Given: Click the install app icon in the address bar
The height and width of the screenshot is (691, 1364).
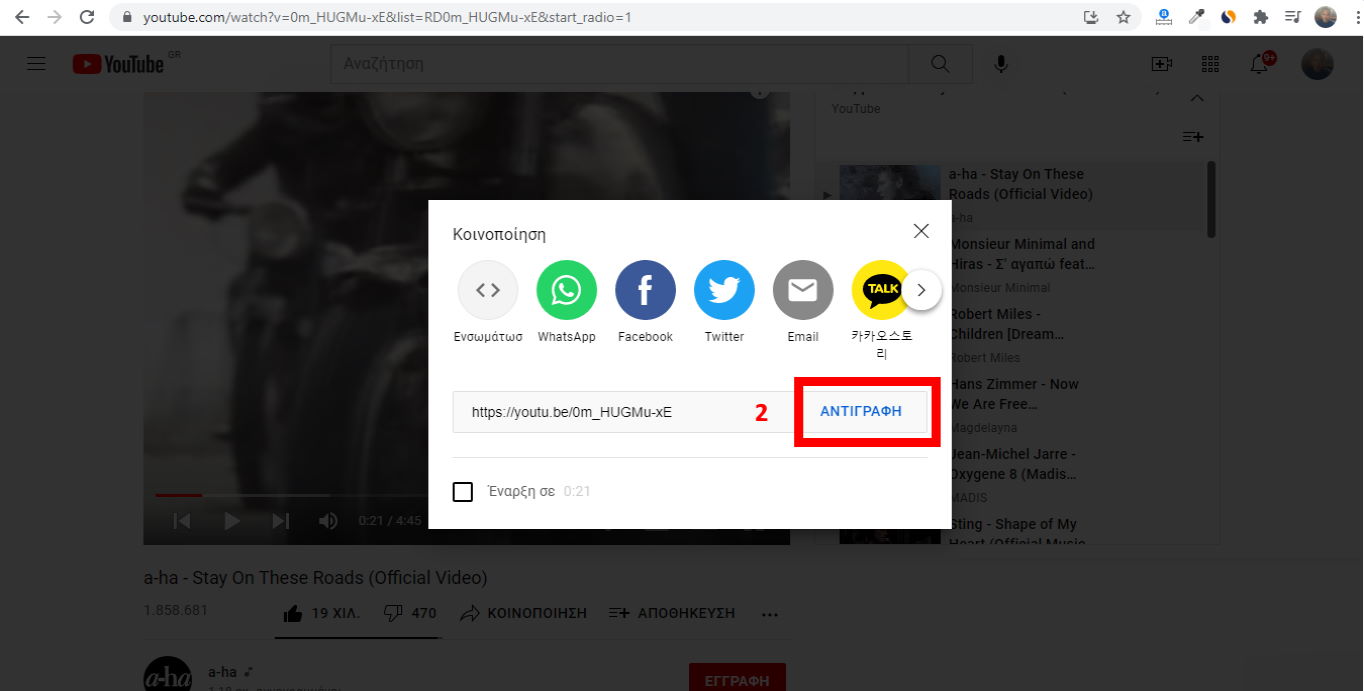Looking at the screenshot, I should click(x=1091, y=17).
